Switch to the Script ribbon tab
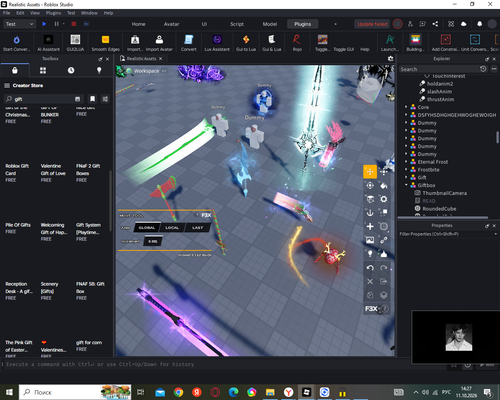The height and width of the screenshot is (400, 500). (237, 24)
